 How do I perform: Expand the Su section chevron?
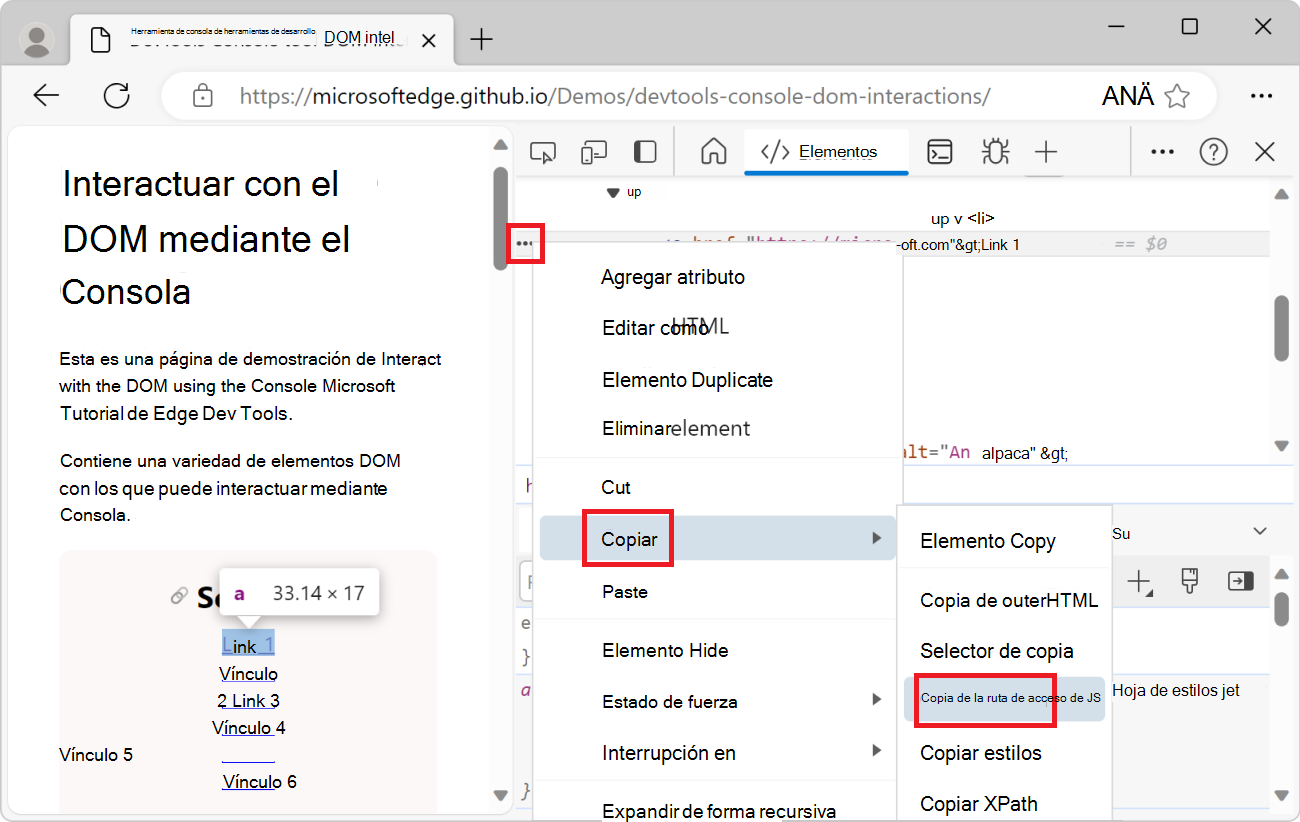click(1258, 532)
